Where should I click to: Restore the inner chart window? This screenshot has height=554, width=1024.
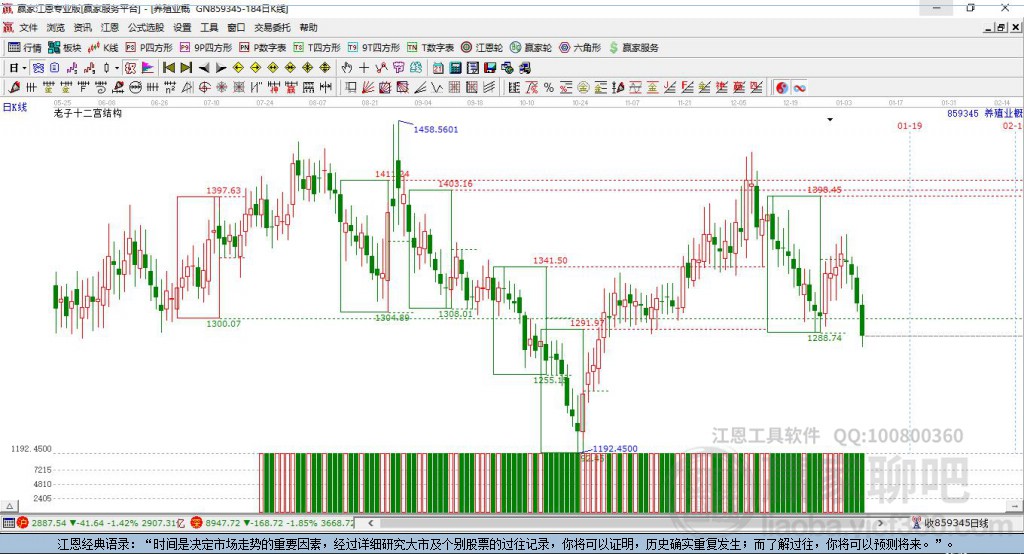(1001, 27)
